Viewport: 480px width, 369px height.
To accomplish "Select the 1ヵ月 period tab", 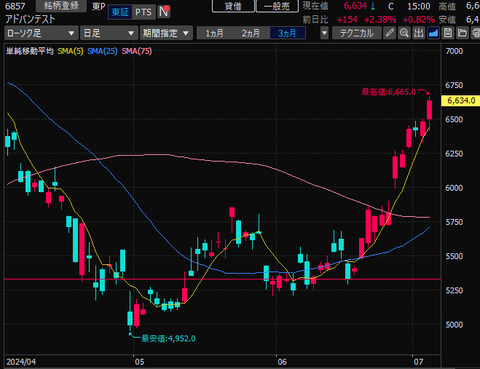I will coord(215,33).
